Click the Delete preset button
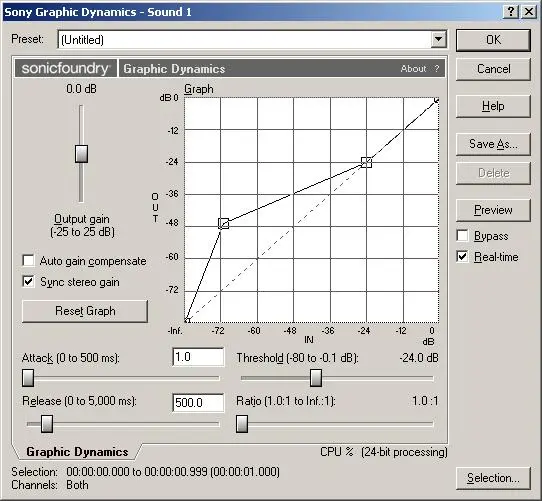The width and height of the screenshot is (542, 501). tap(493, 173)
